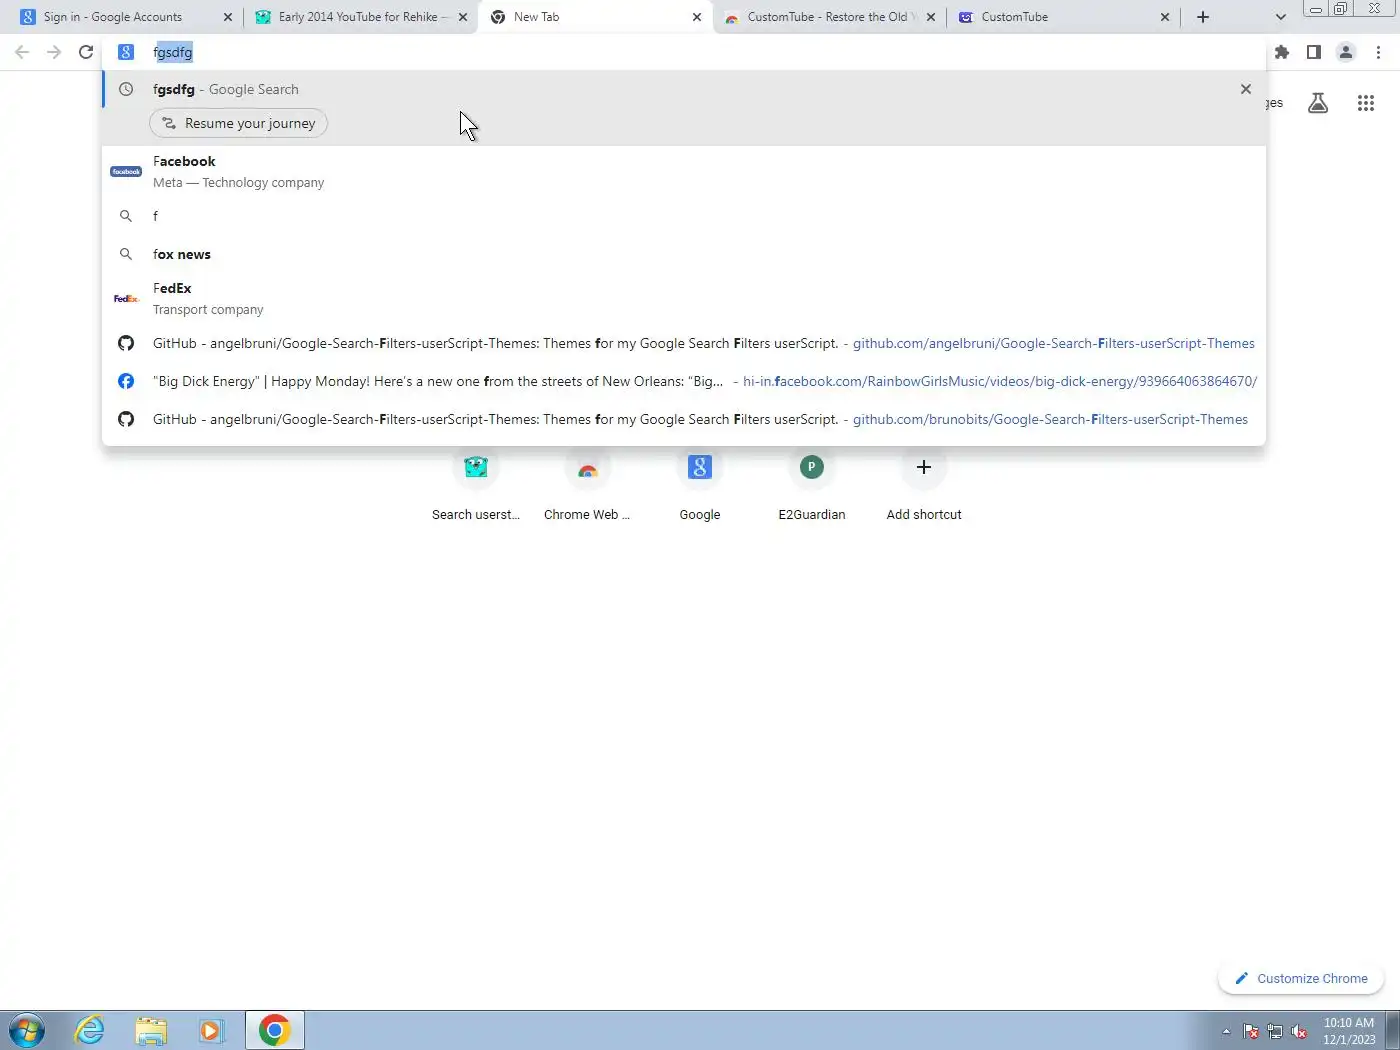The height and width of the screenshot is (1050, 1400).
Task: Close the New Tab tab
Action: (x=697, y=17)
